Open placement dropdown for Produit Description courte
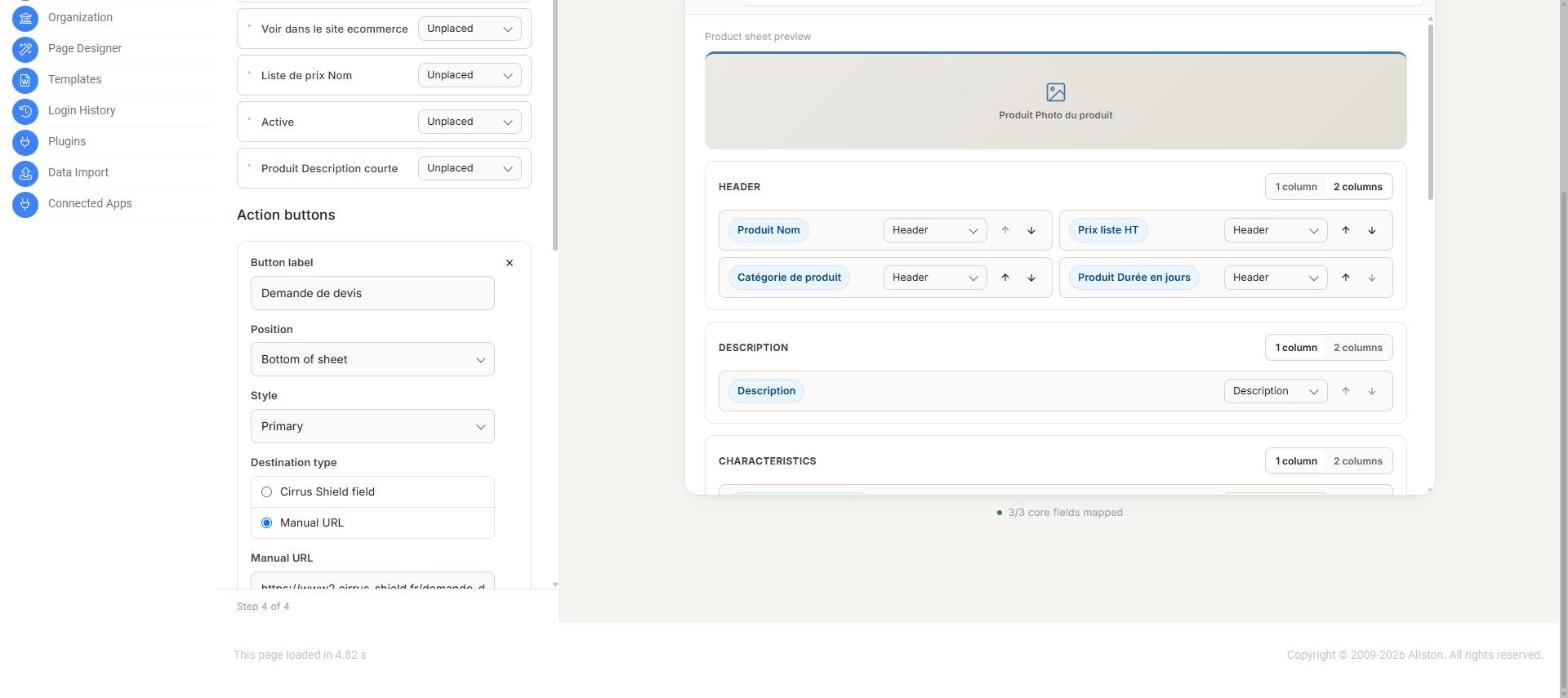1568x698 pixels. click(470, 168)
